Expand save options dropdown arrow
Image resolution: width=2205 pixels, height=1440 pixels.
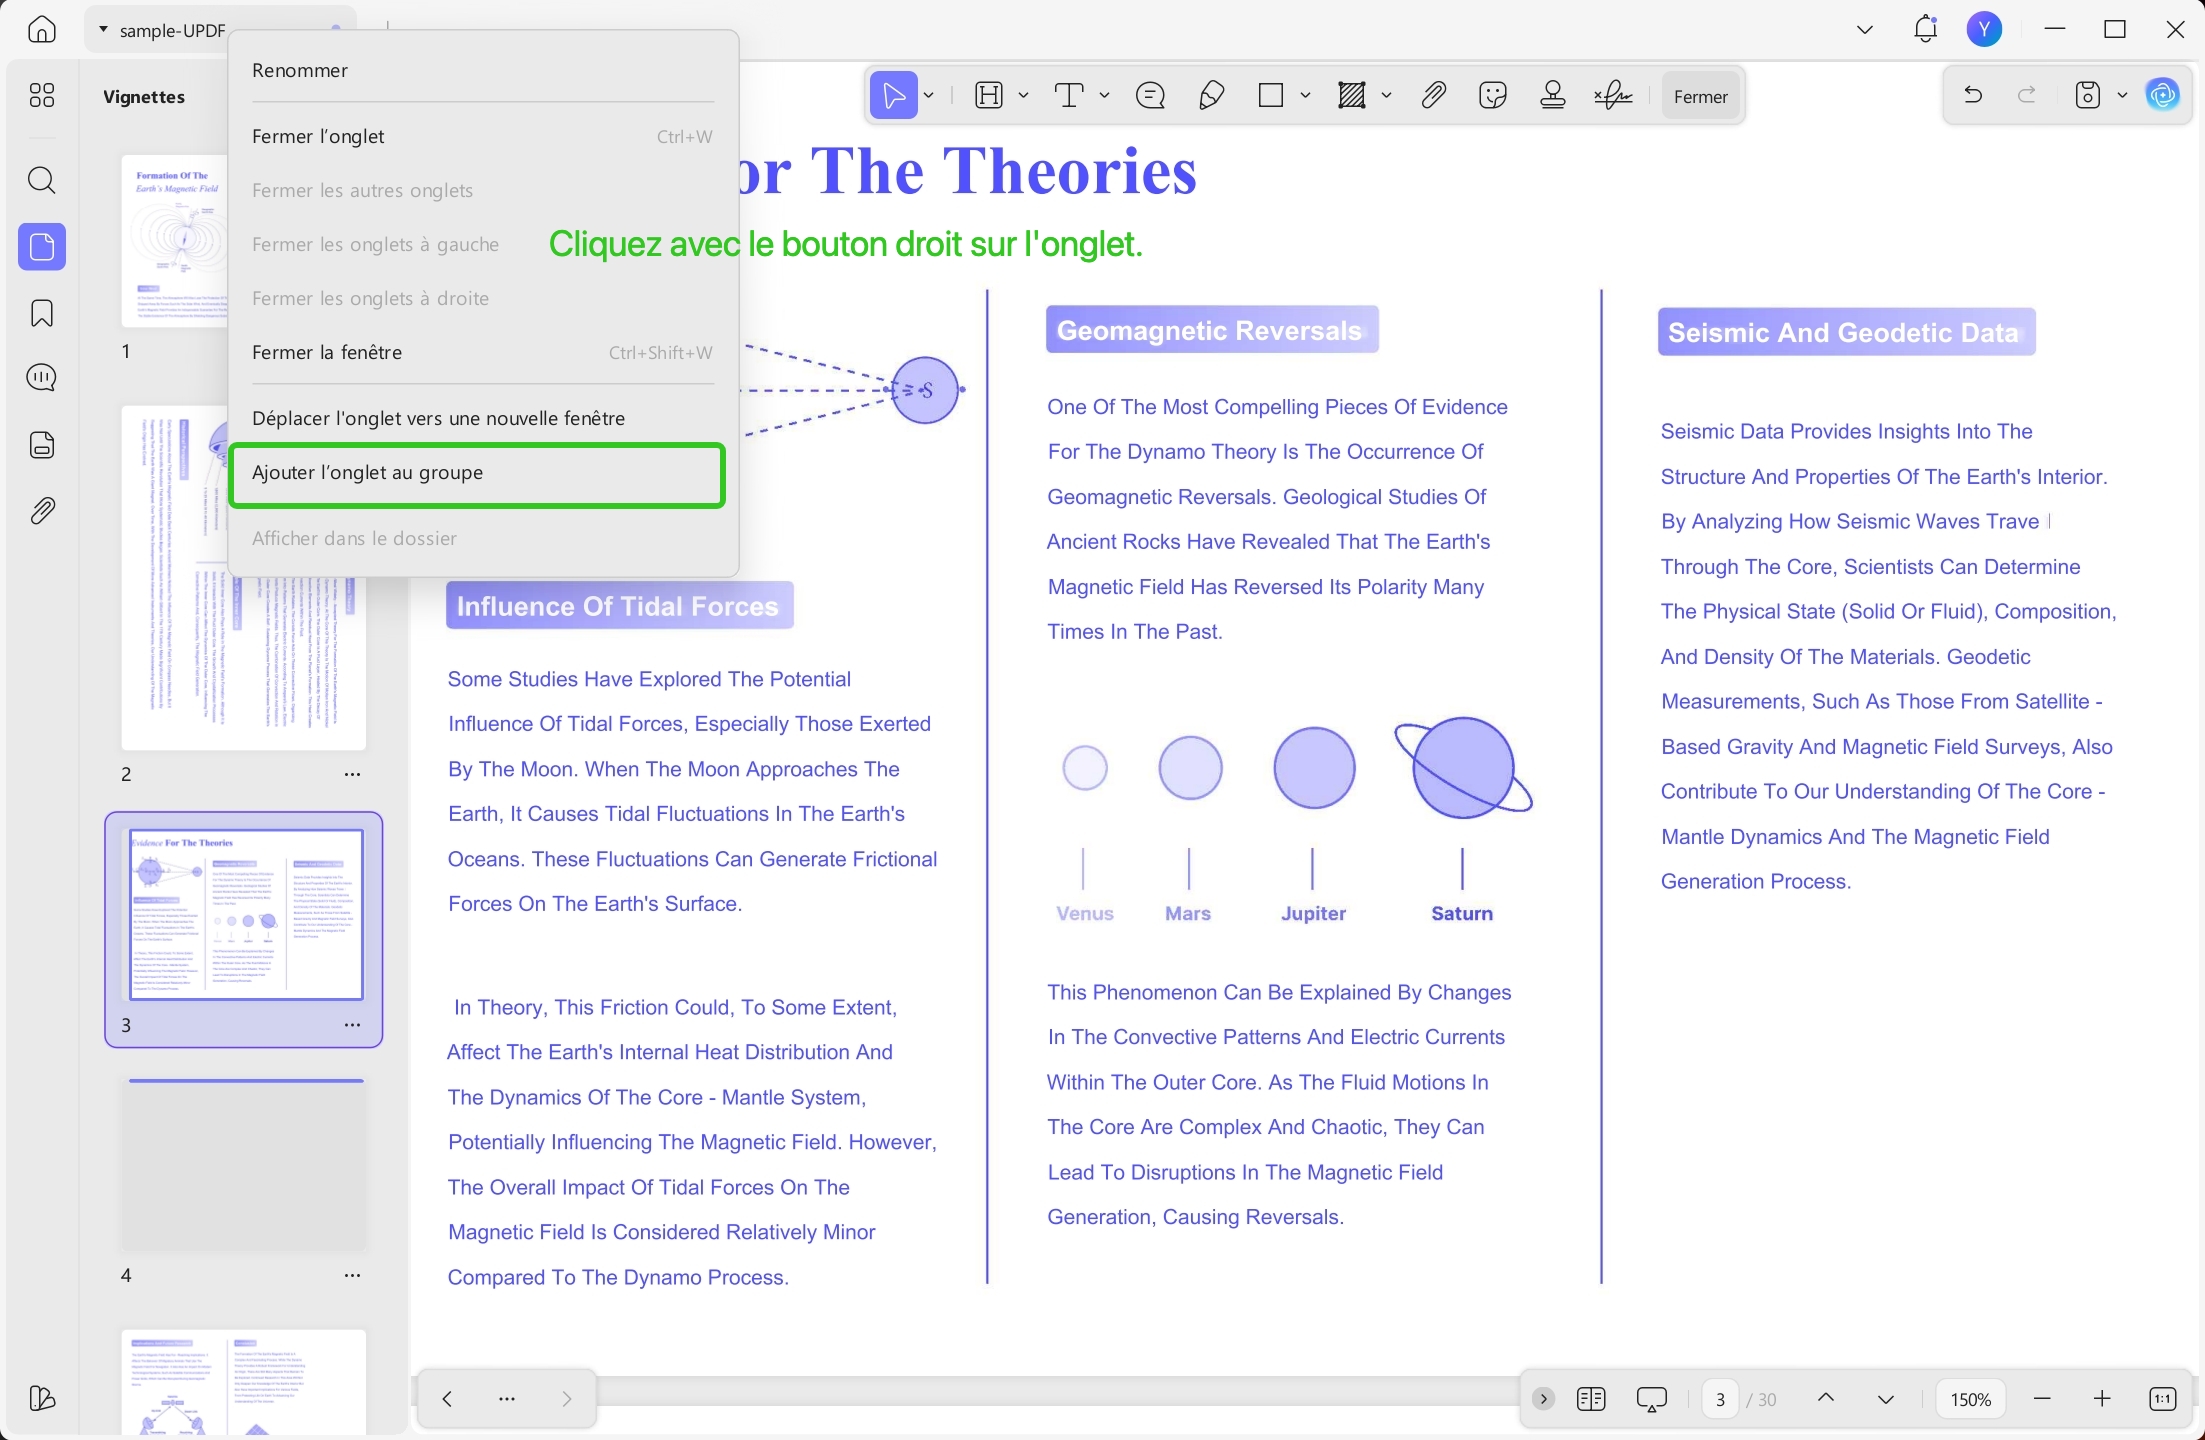point(2122,95)
